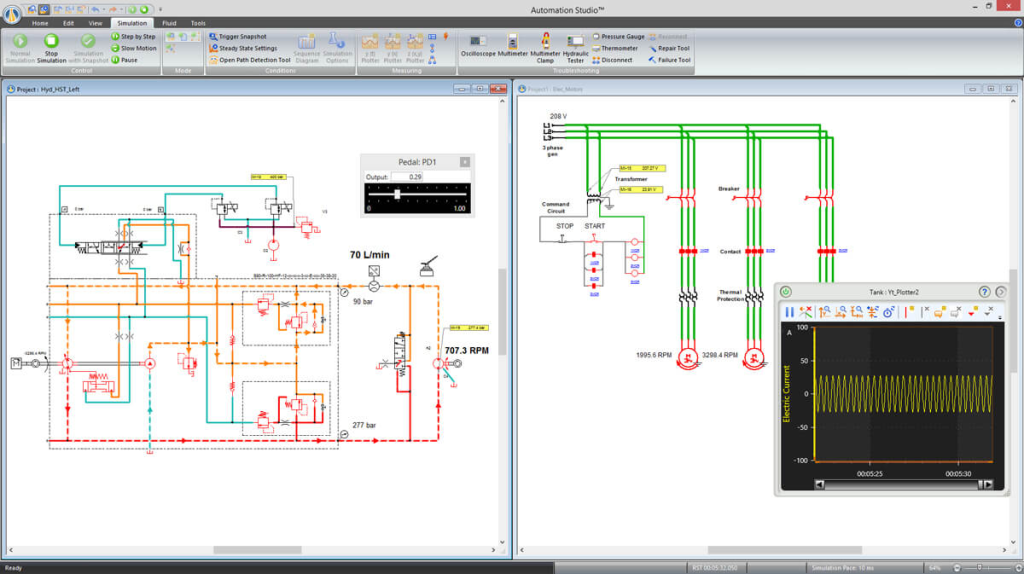This screenshot has width=1024, height=574.
Task: Expand the Yt_Plotter2 side panel arrow
Action: [x=1000, y=292]
